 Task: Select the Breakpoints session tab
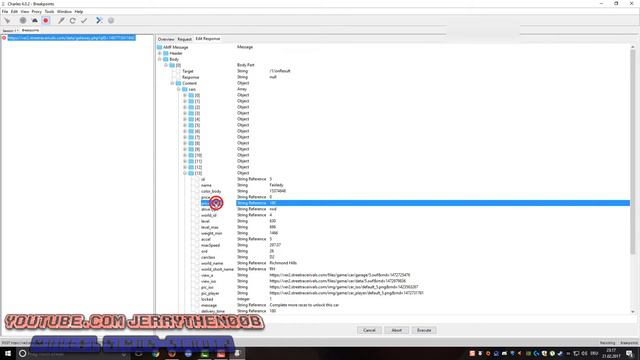click(x=30, y=30)
